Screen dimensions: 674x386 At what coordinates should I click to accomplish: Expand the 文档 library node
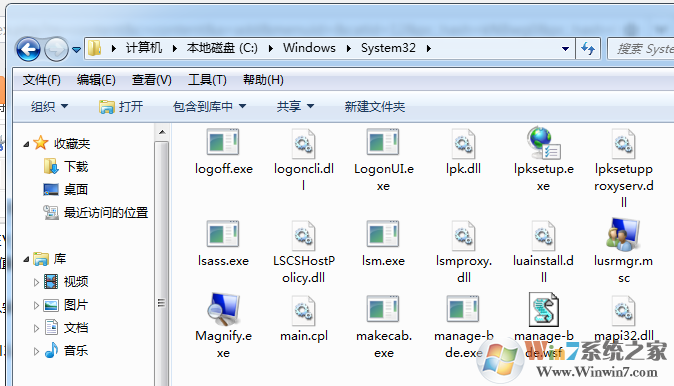tap(36, 328)
